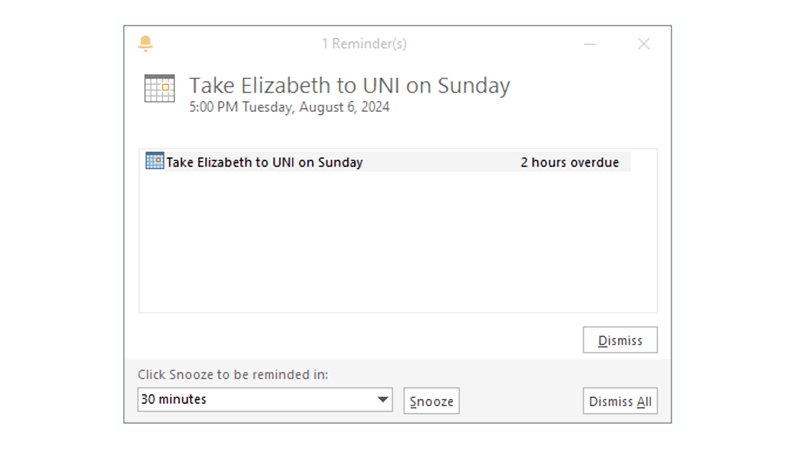The width and height of the screenshot is (800, 450).
Task: Select the "Take Elizabeth to UNI" list row text
Action: point(264,162)
